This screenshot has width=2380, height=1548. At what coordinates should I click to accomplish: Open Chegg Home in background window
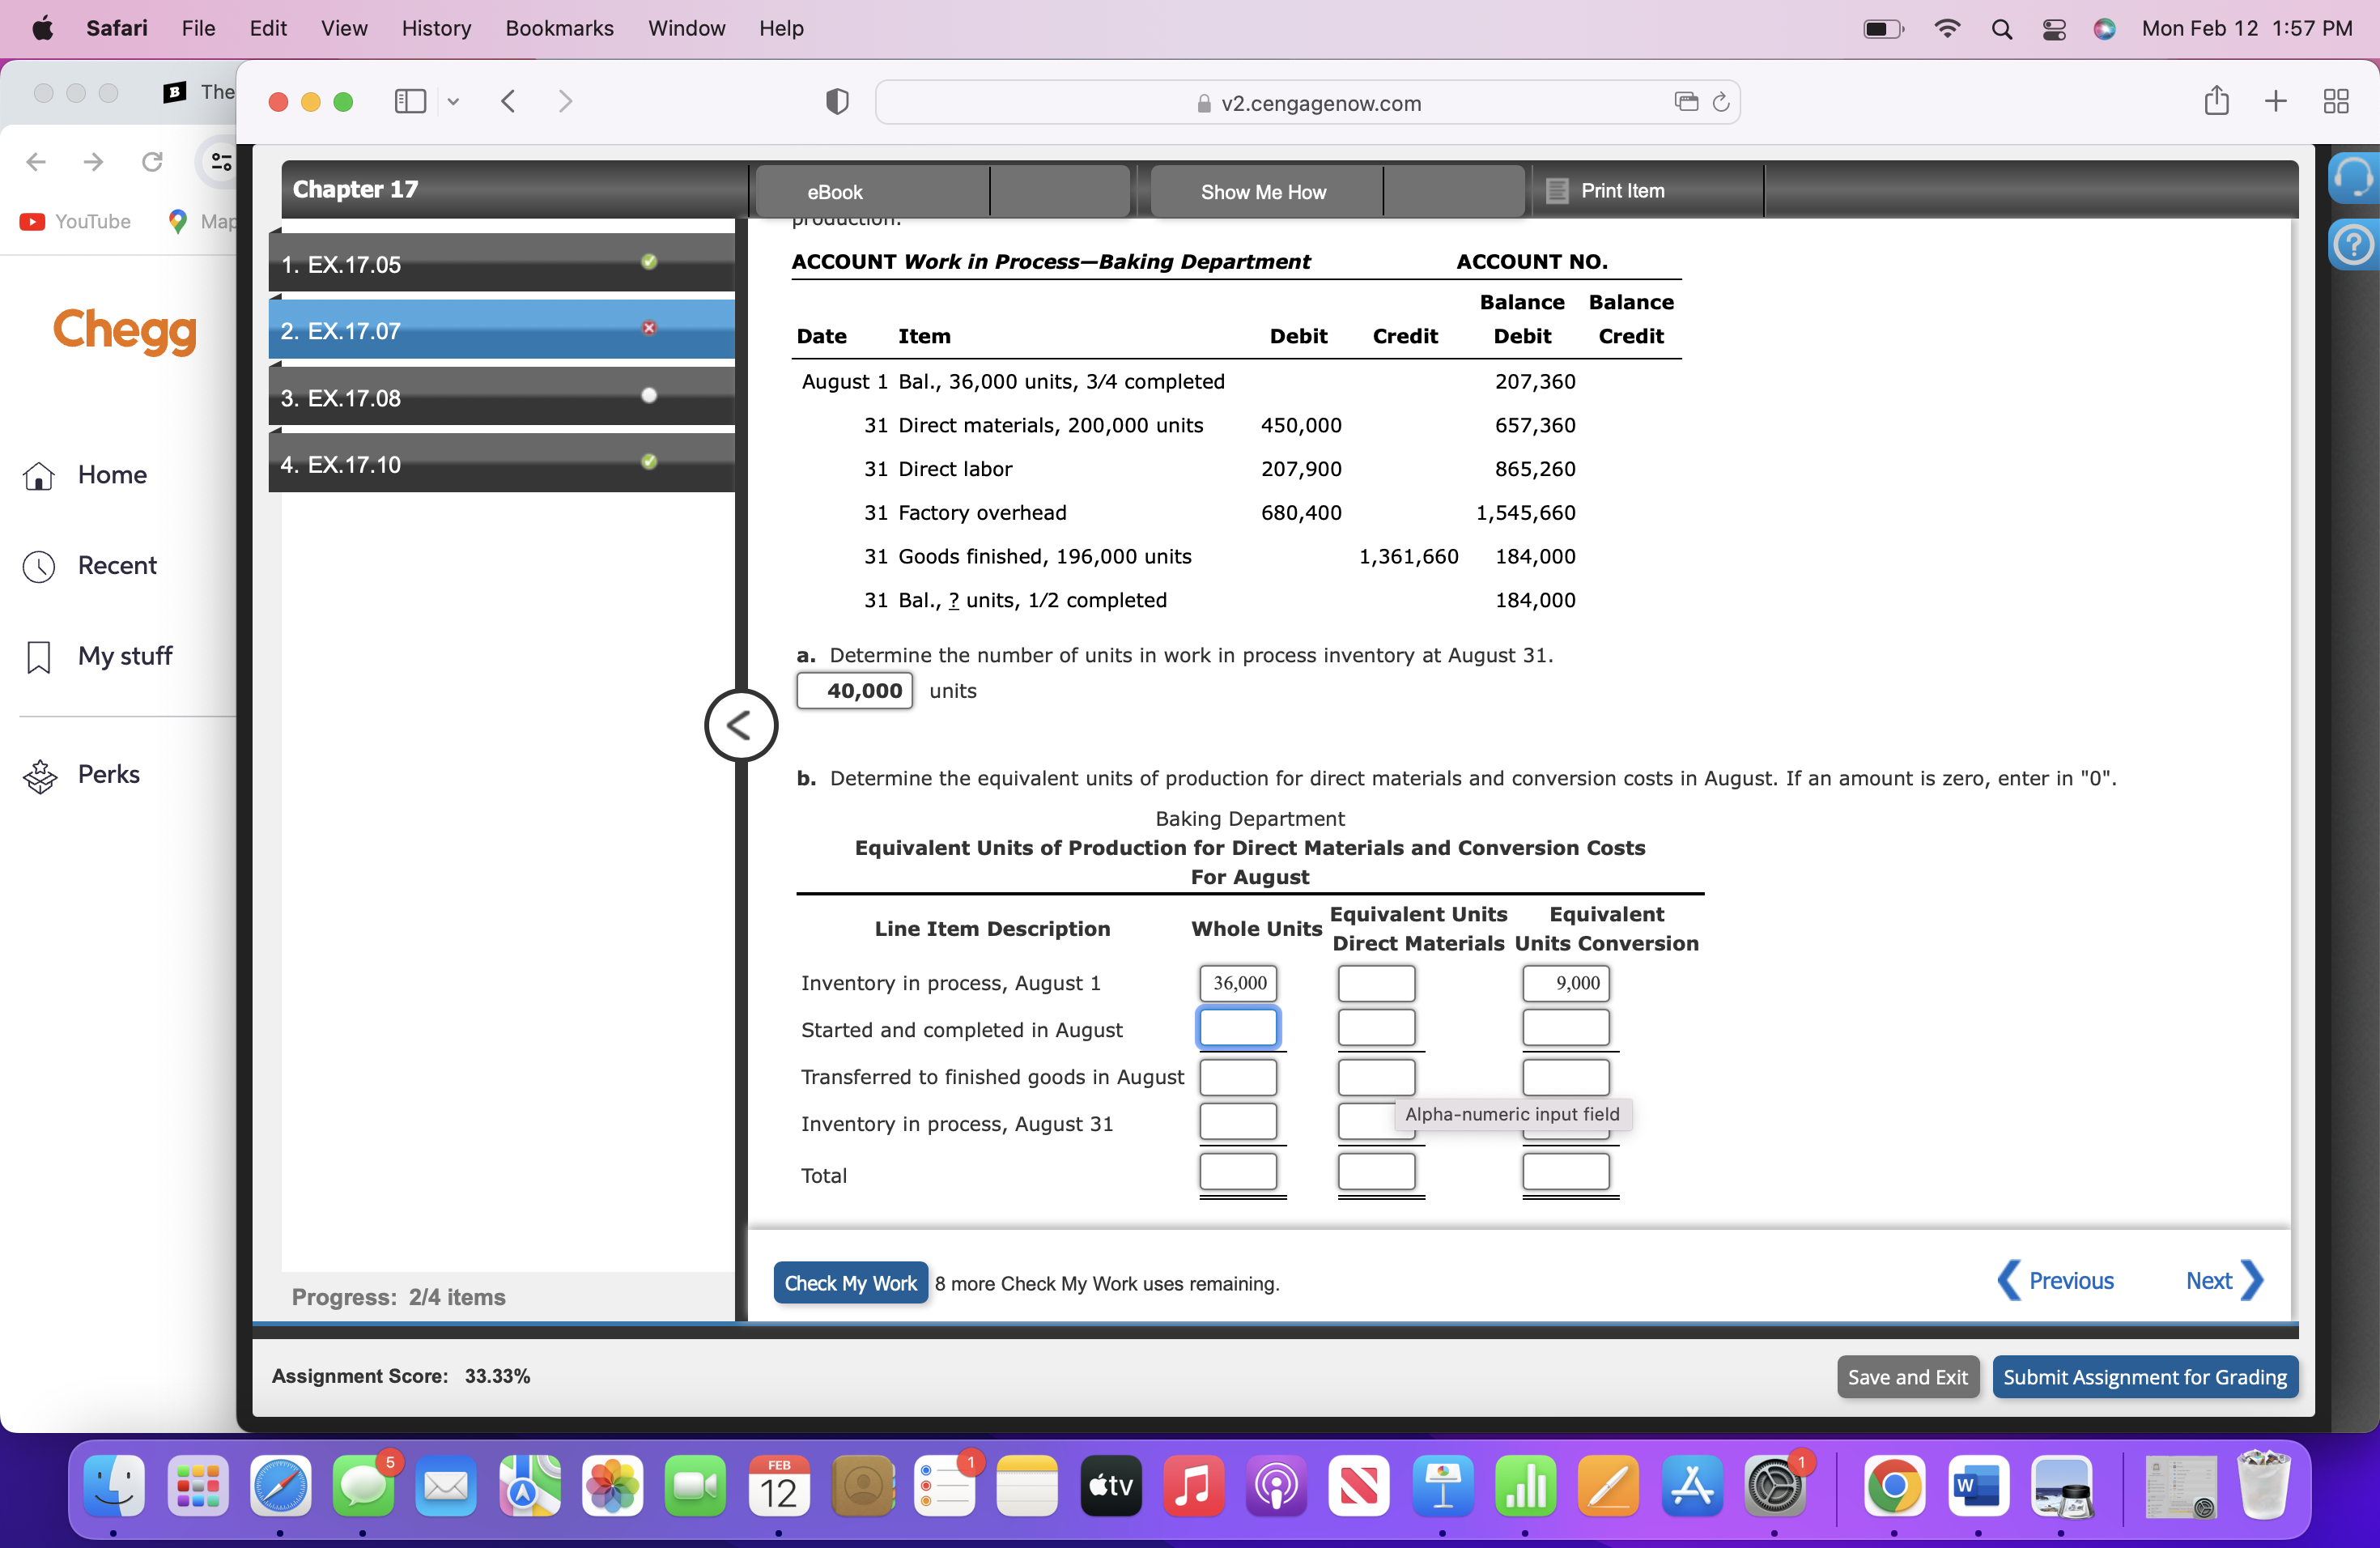tap(86, 475)
